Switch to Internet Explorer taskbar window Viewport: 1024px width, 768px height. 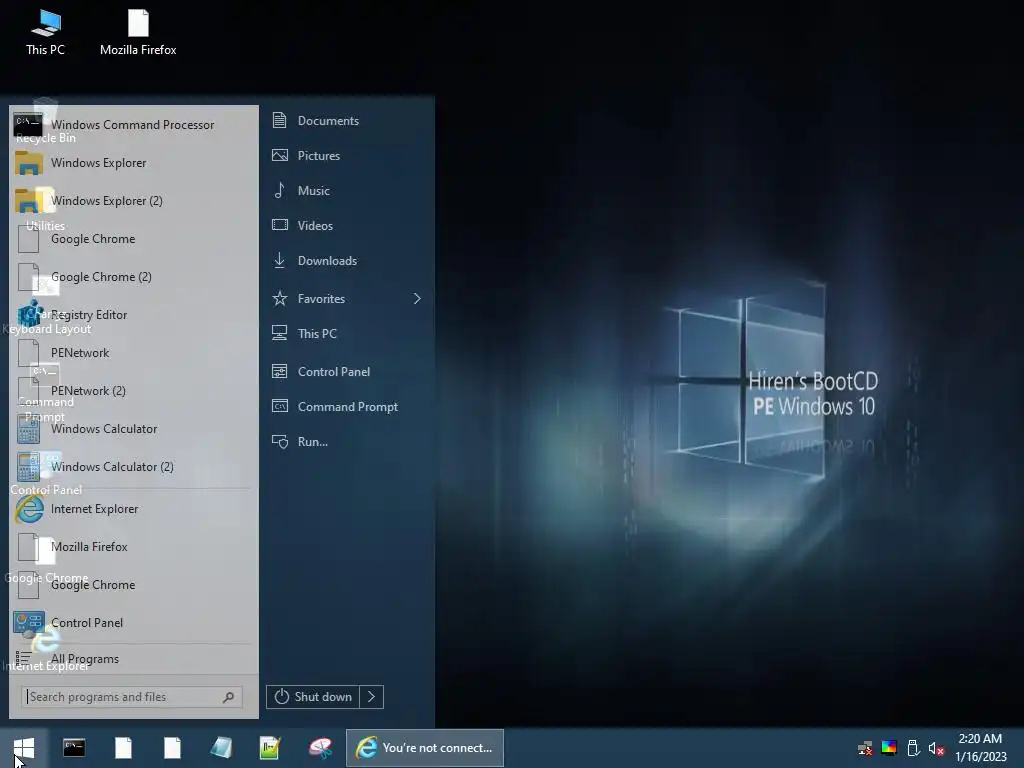424,748
